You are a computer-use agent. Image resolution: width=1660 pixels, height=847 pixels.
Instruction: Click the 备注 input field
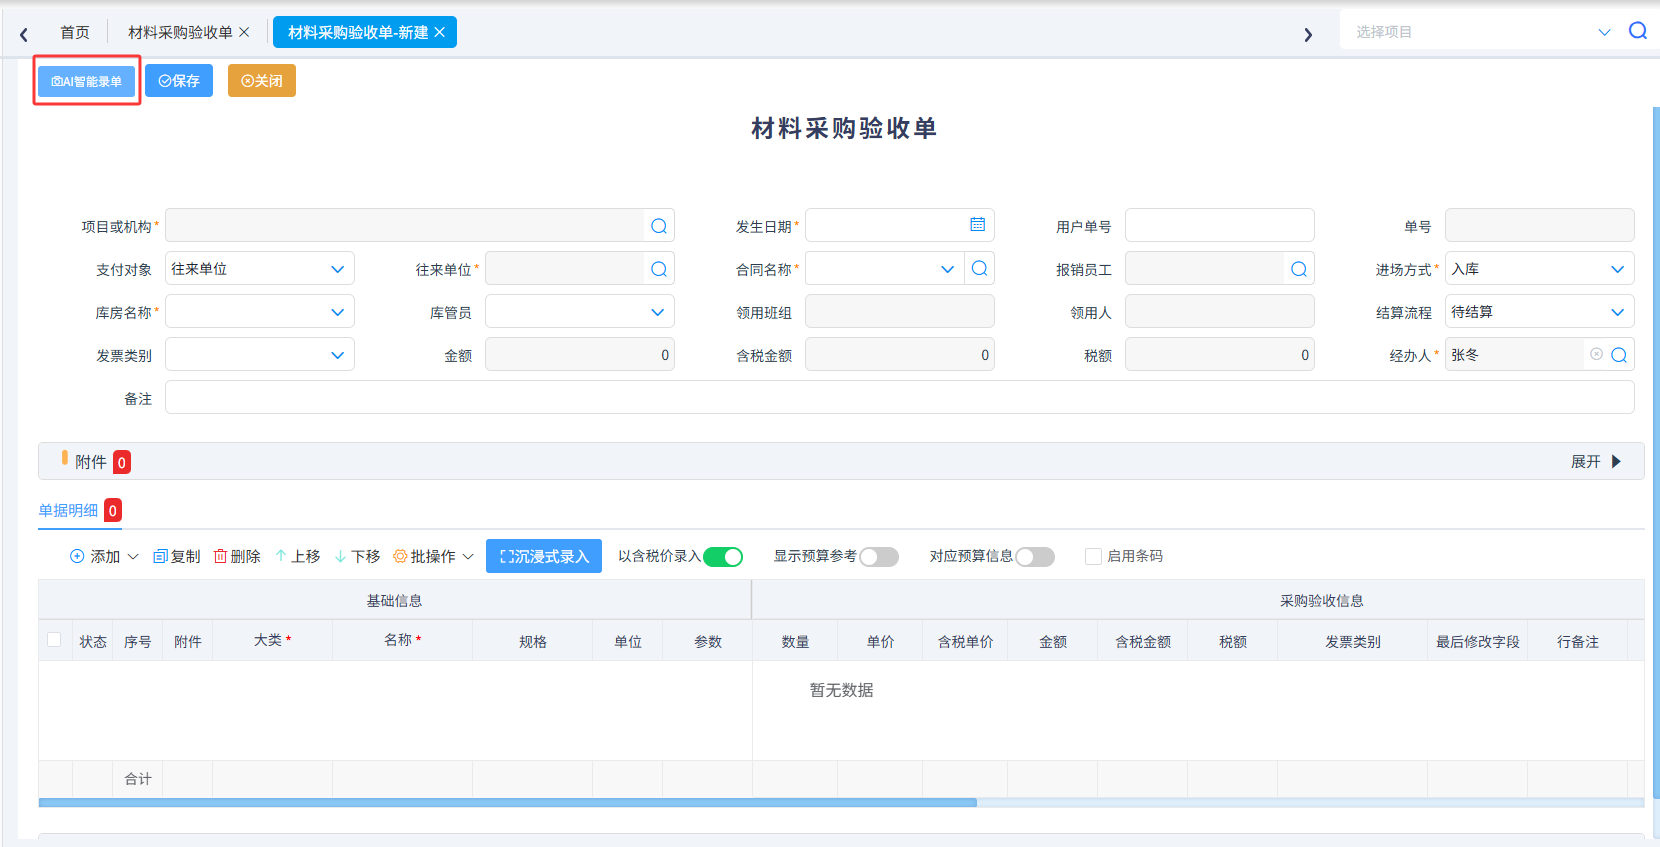click(900, 397)
